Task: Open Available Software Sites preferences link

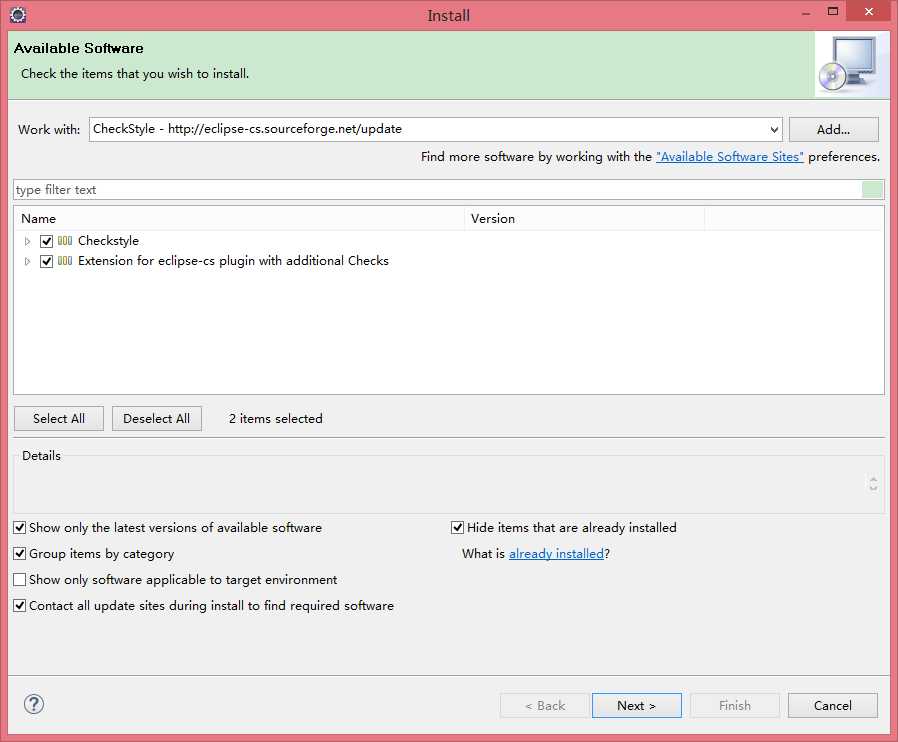Action: click(x=730, y=157)
